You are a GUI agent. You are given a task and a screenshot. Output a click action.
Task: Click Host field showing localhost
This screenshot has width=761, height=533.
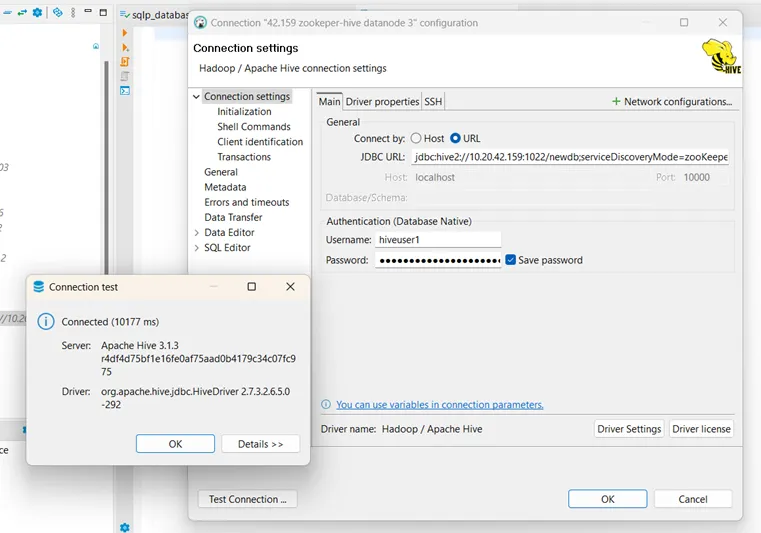tap(529, 178)
